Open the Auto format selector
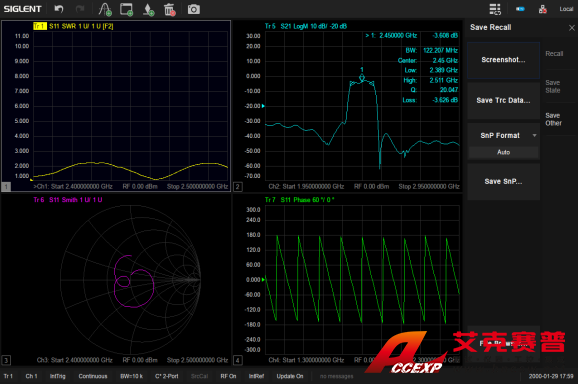Screen dimensions: 578x384 coord(504,152)
